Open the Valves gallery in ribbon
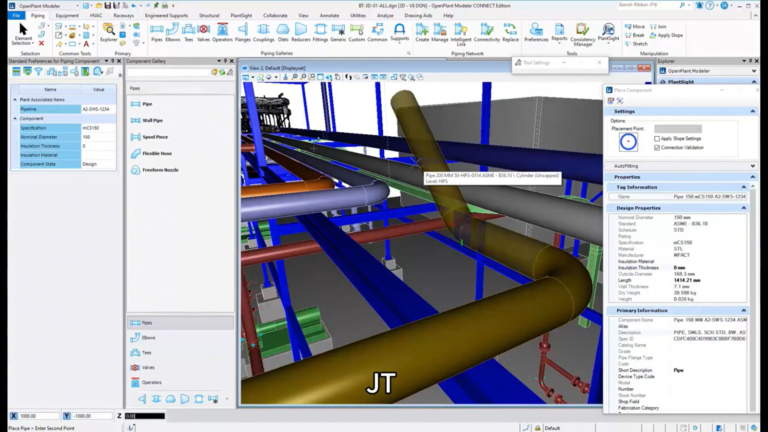The height and width of the screenshot is (432, 768). [x=203, y=33]
